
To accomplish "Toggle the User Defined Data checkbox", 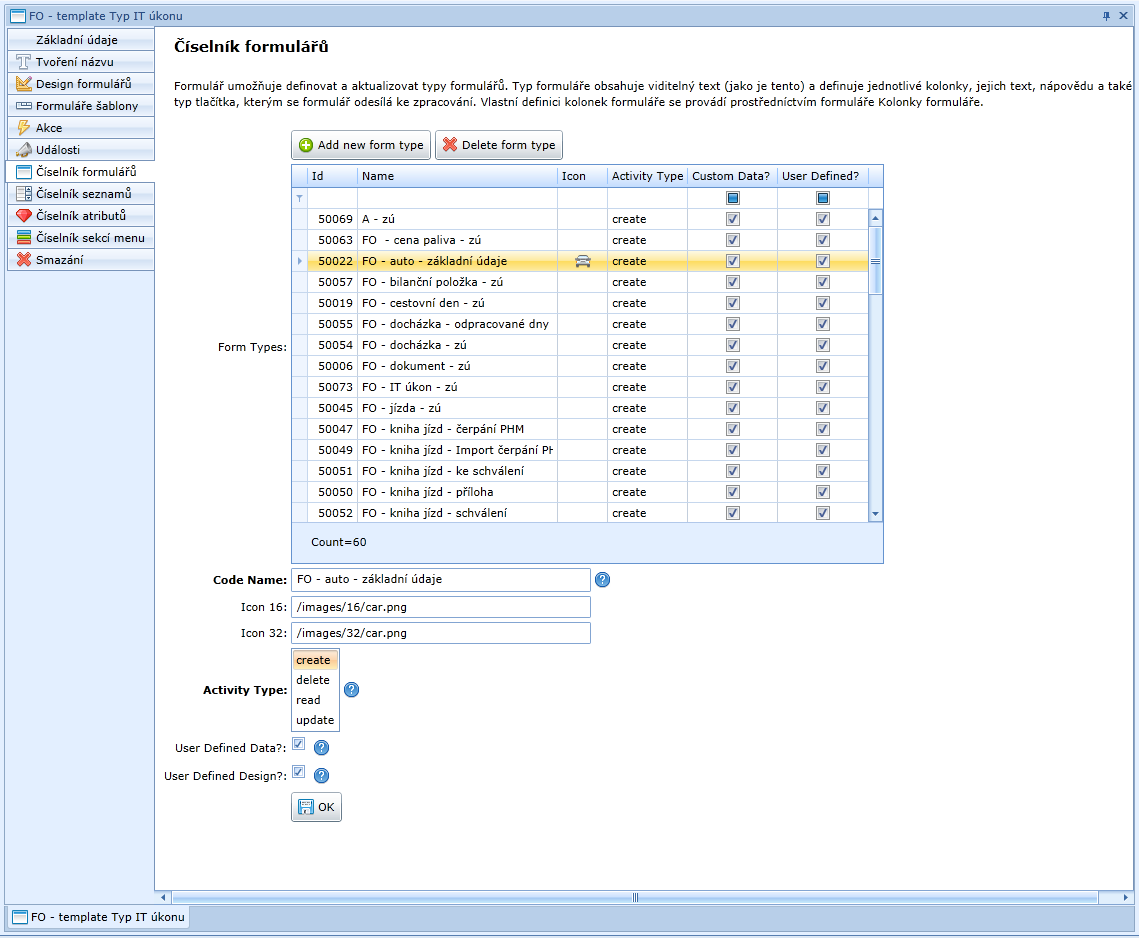I will point(298,744).
